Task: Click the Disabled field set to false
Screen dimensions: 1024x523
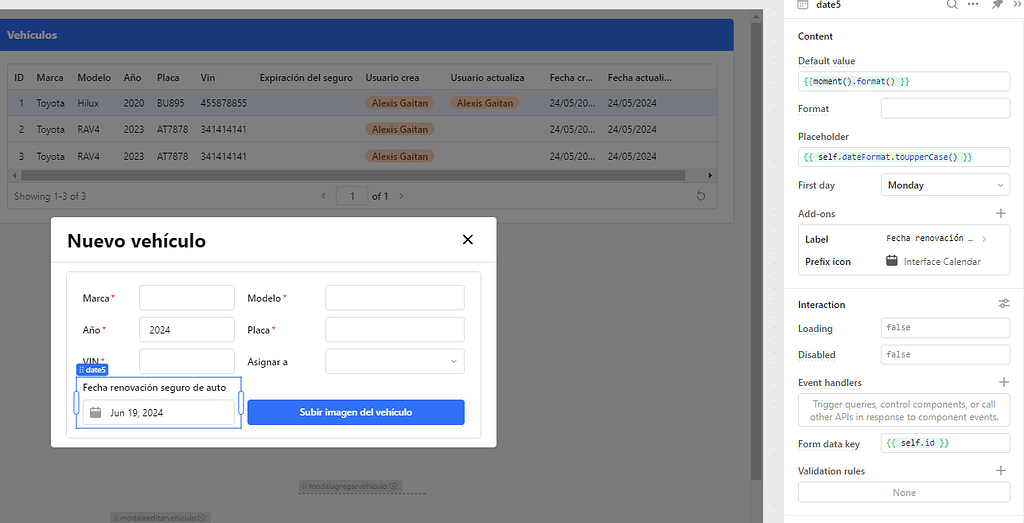Action: (x=945, y=355)
